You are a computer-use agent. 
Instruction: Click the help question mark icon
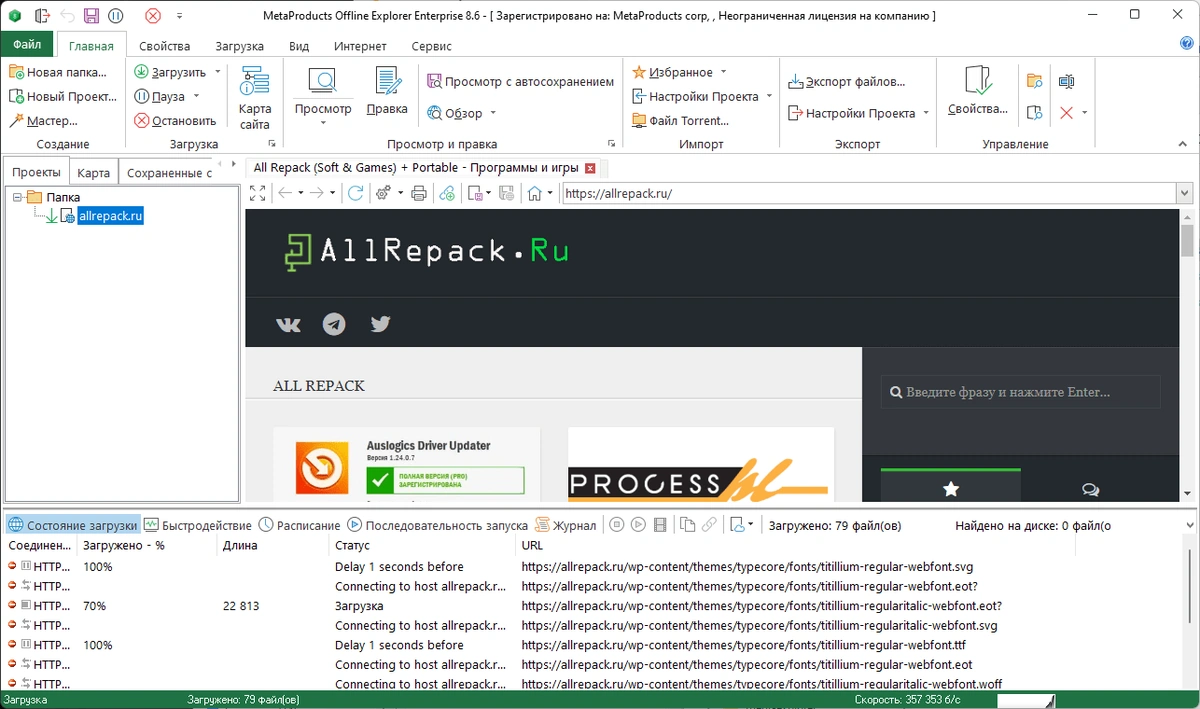1187,44
